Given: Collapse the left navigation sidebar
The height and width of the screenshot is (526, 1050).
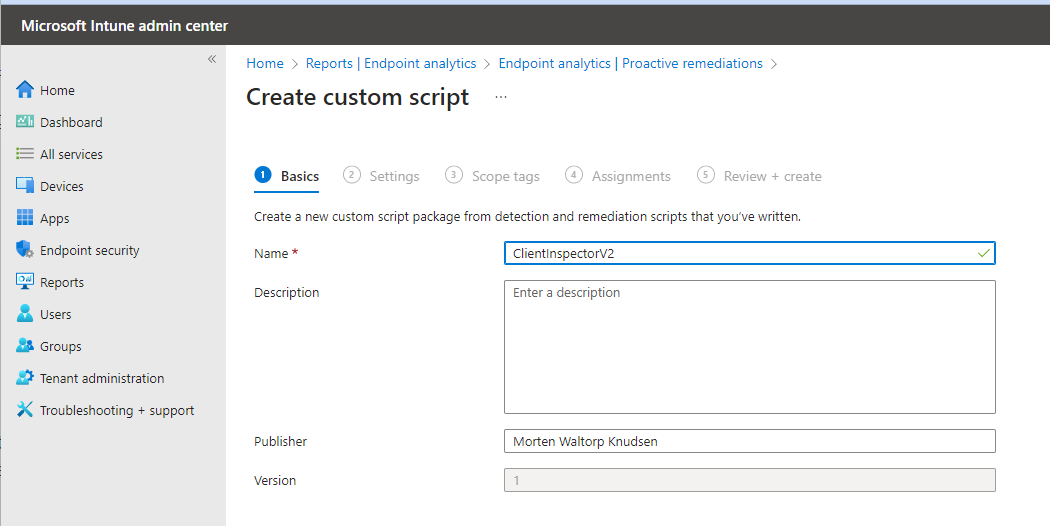Looking at the screenshot, I should click(212, 60).
